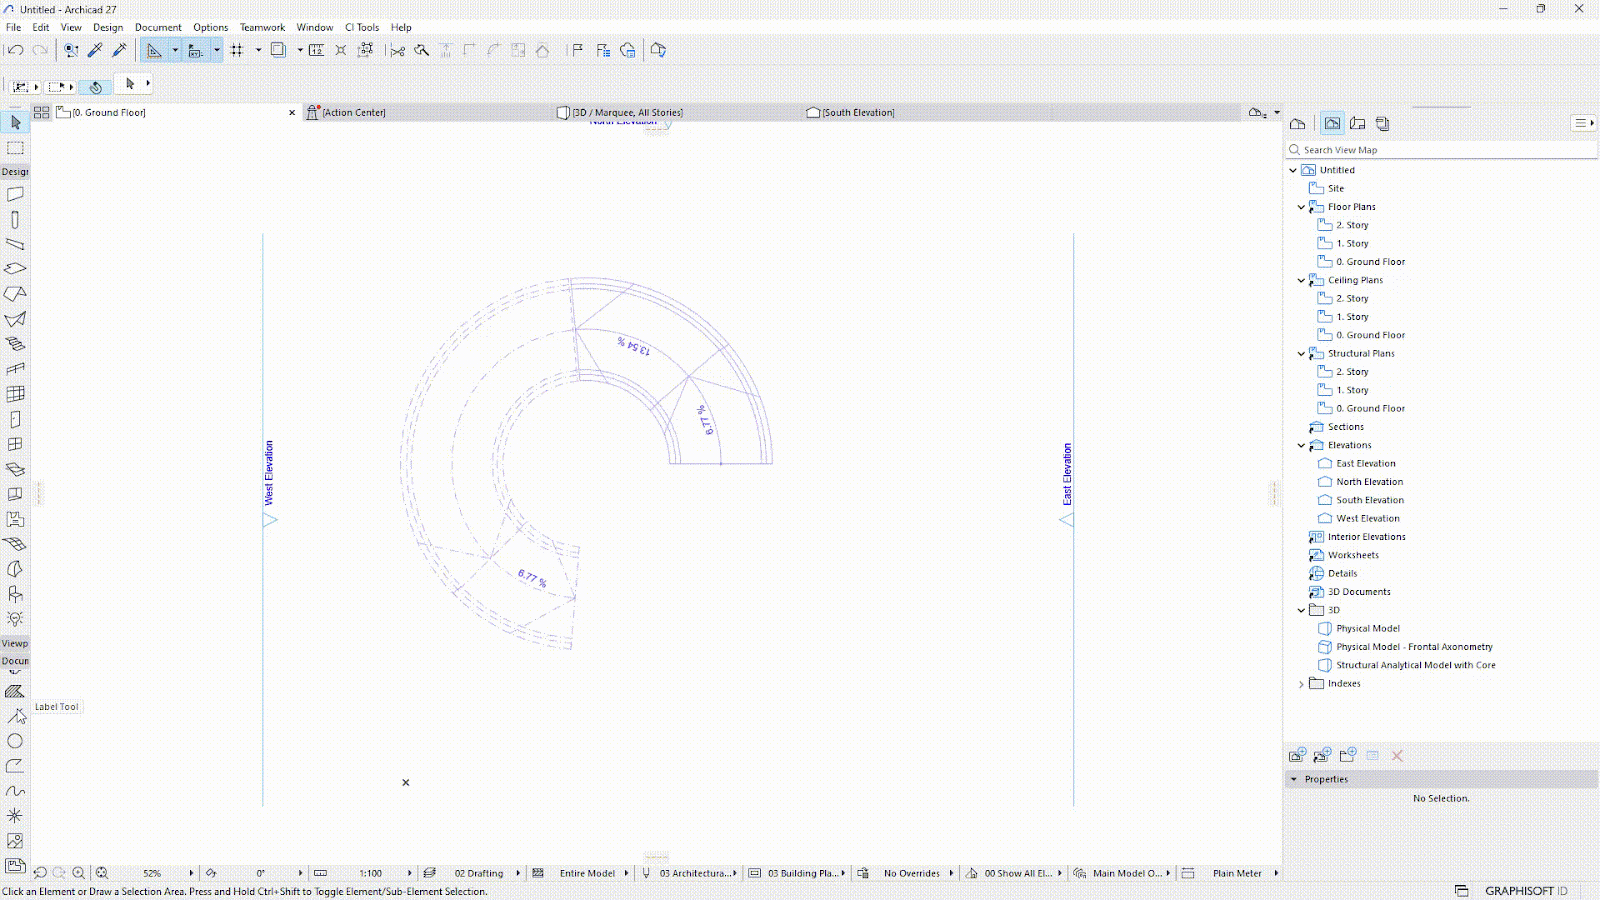Select the East Elevation tree item

click(1366, 464)
